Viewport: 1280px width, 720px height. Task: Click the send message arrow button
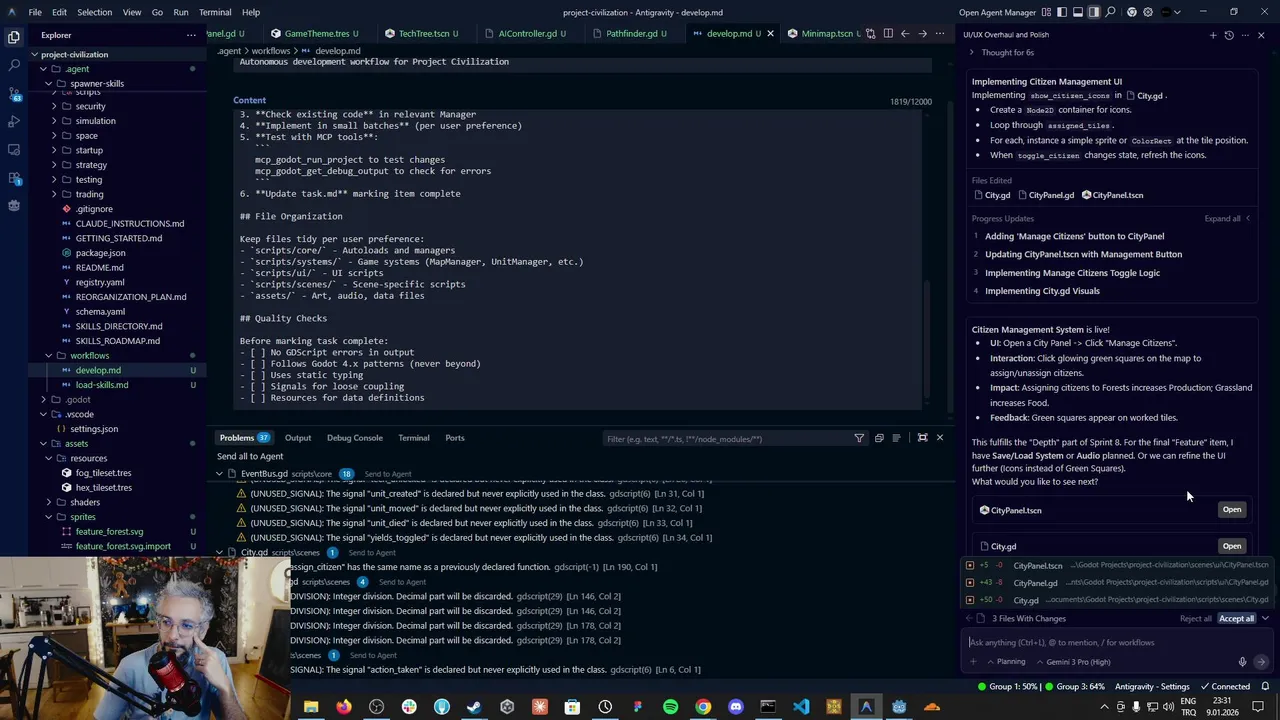click(1260, 662)
